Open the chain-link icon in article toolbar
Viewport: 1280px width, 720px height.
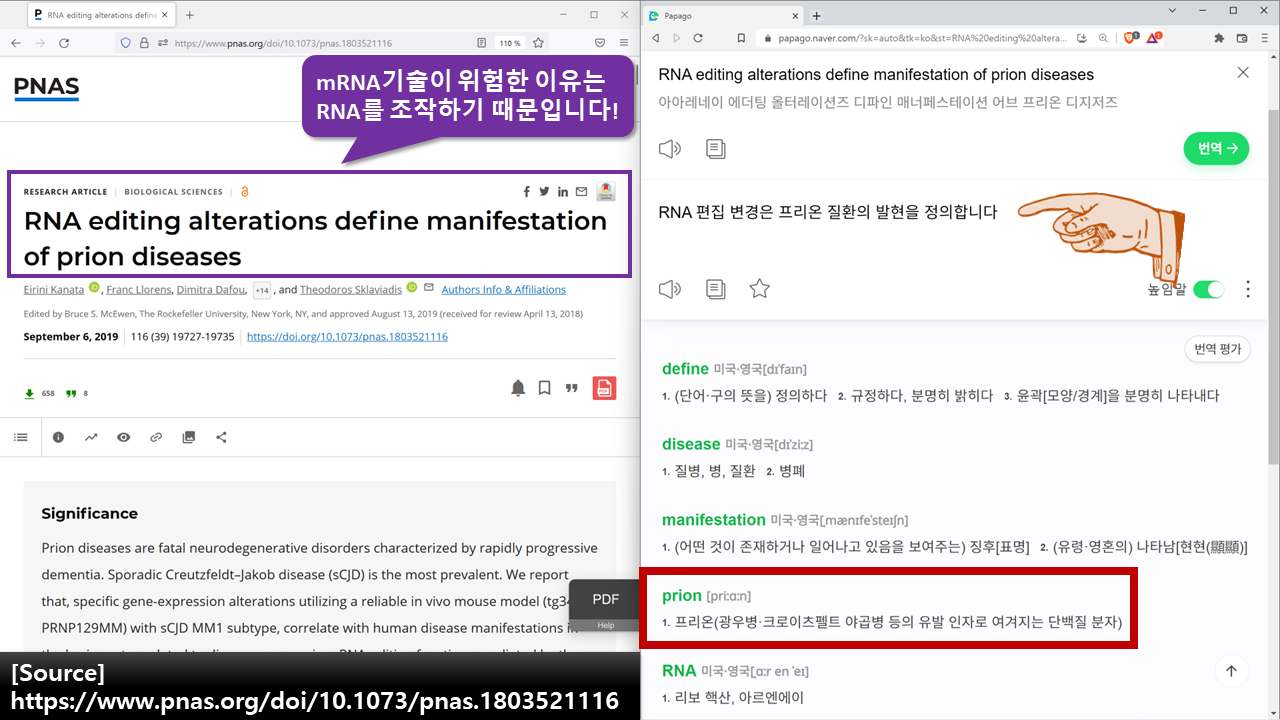(x=156, y=437)
